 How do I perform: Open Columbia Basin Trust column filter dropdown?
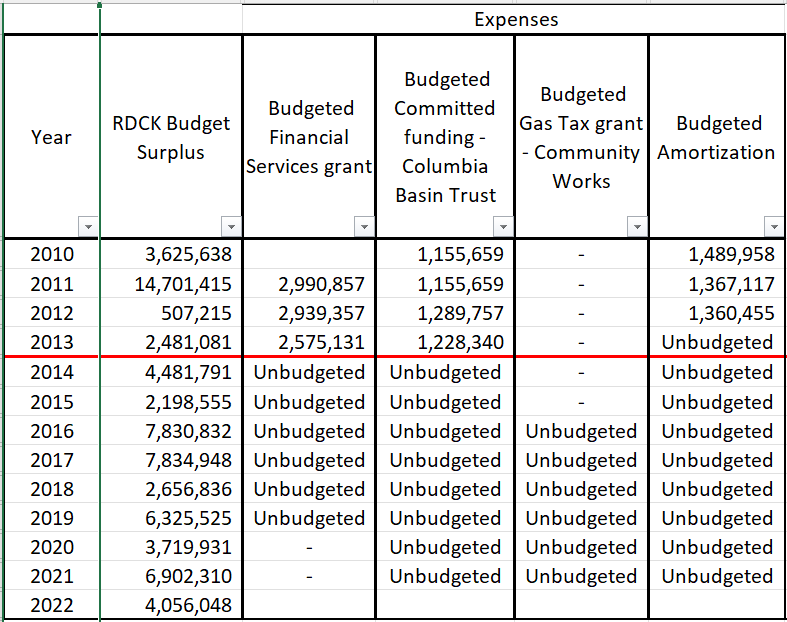pos(503,227)
